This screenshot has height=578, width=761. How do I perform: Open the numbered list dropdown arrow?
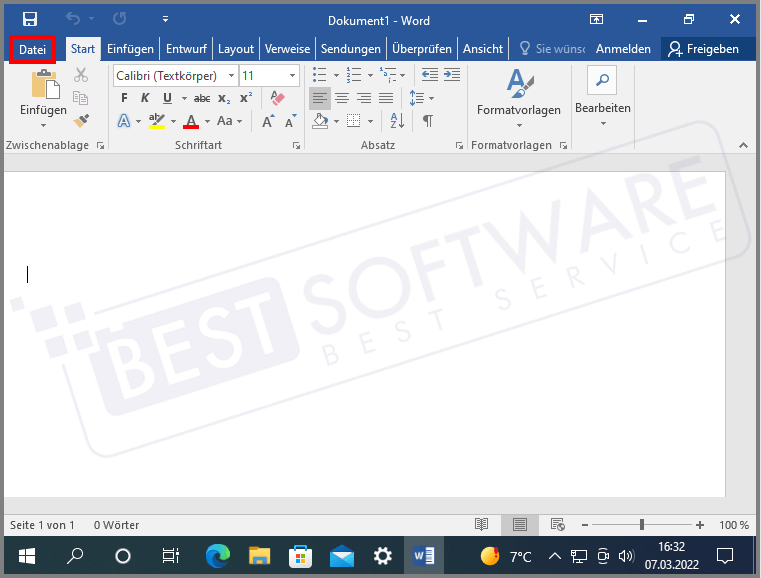coord(370,75)
